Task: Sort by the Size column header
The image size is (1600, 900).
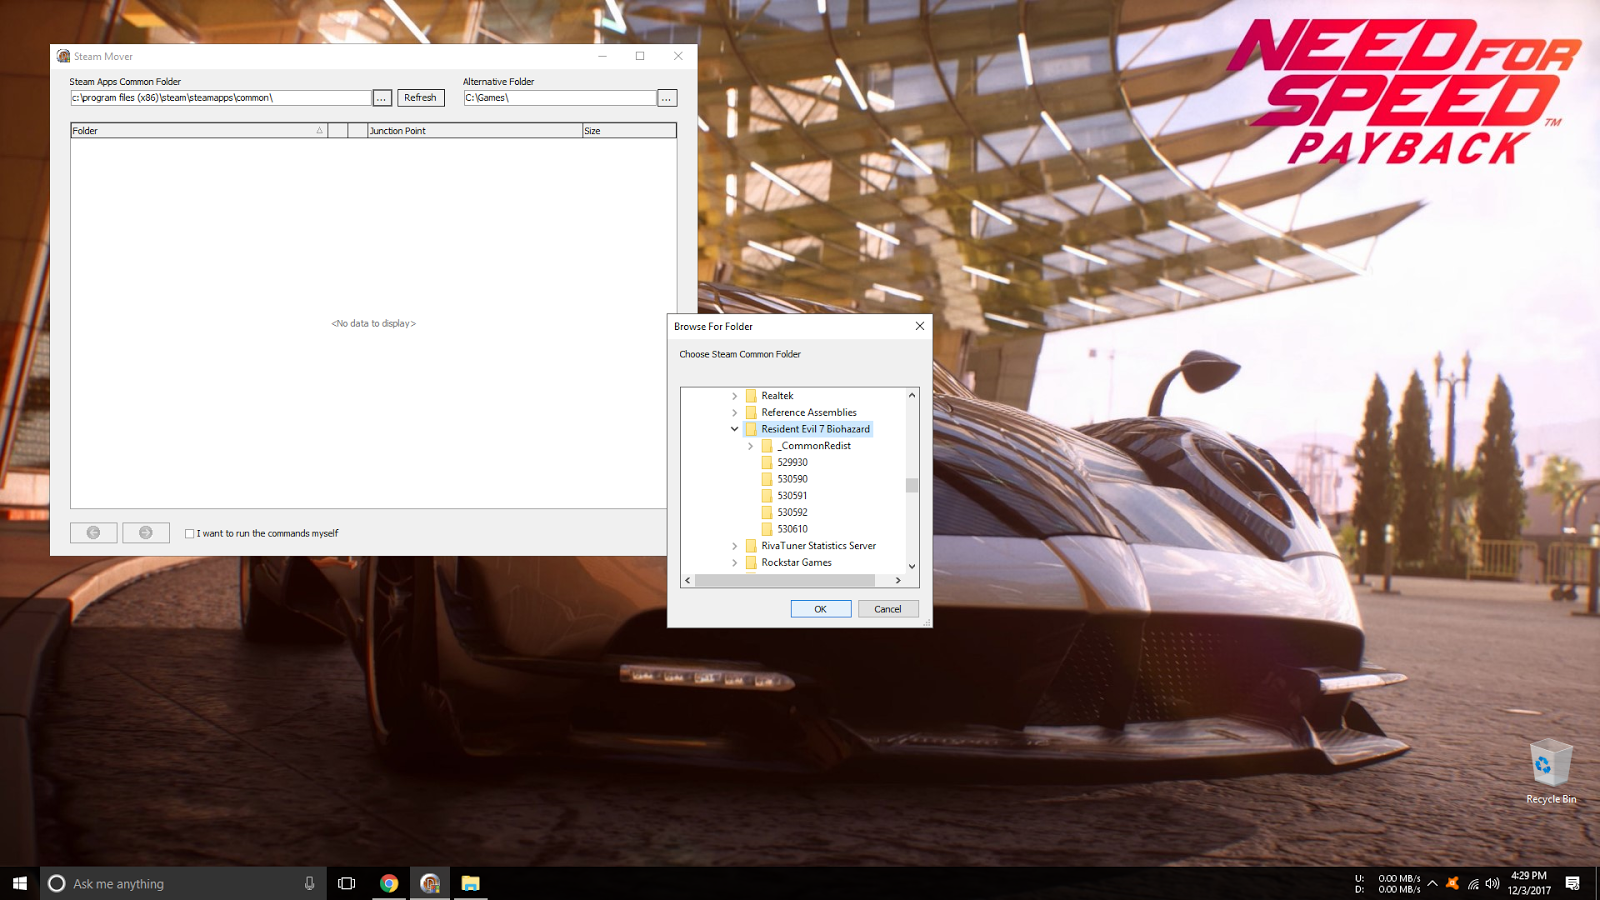Action: [629, 130]
